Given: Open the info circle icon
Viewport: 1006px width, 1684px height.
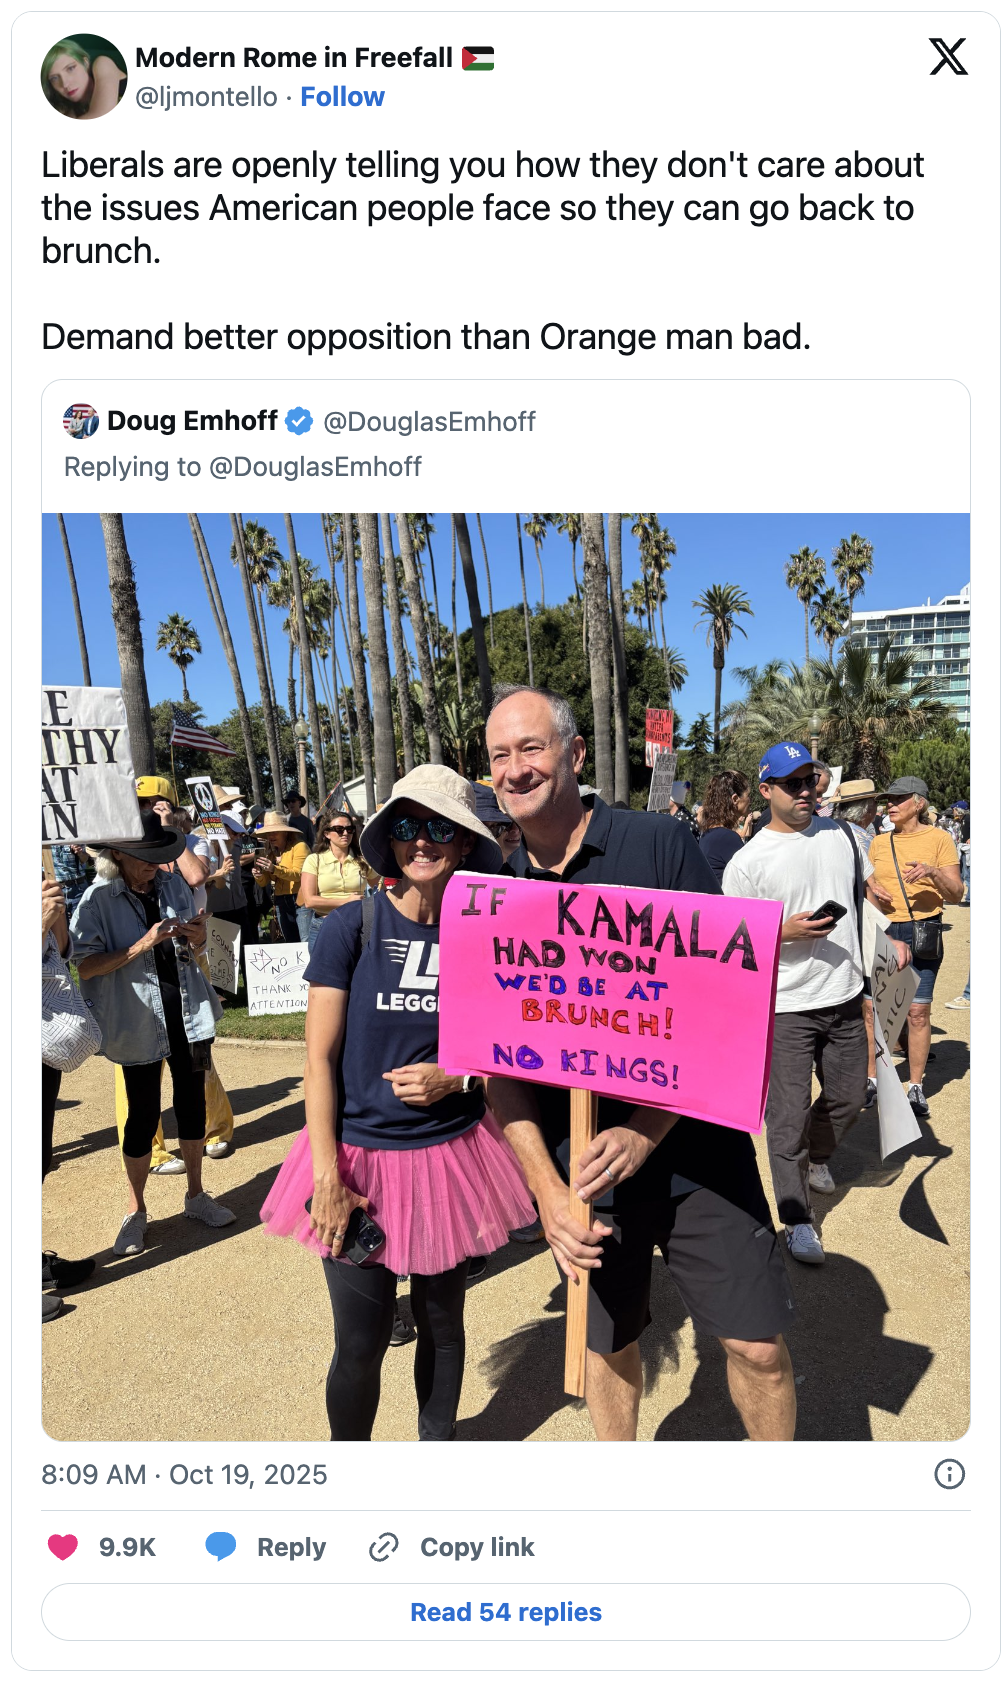Looking at the screenshot, I should pyautogui.click(x=949, y=1474).
